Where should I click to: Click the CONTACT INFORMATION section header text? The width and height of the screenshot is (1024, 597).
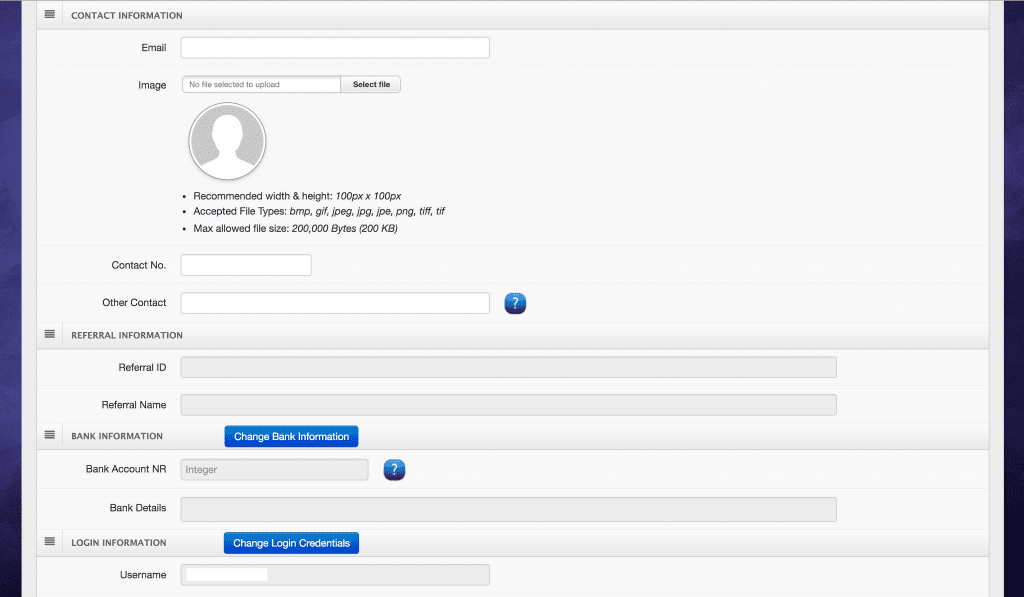127,15
